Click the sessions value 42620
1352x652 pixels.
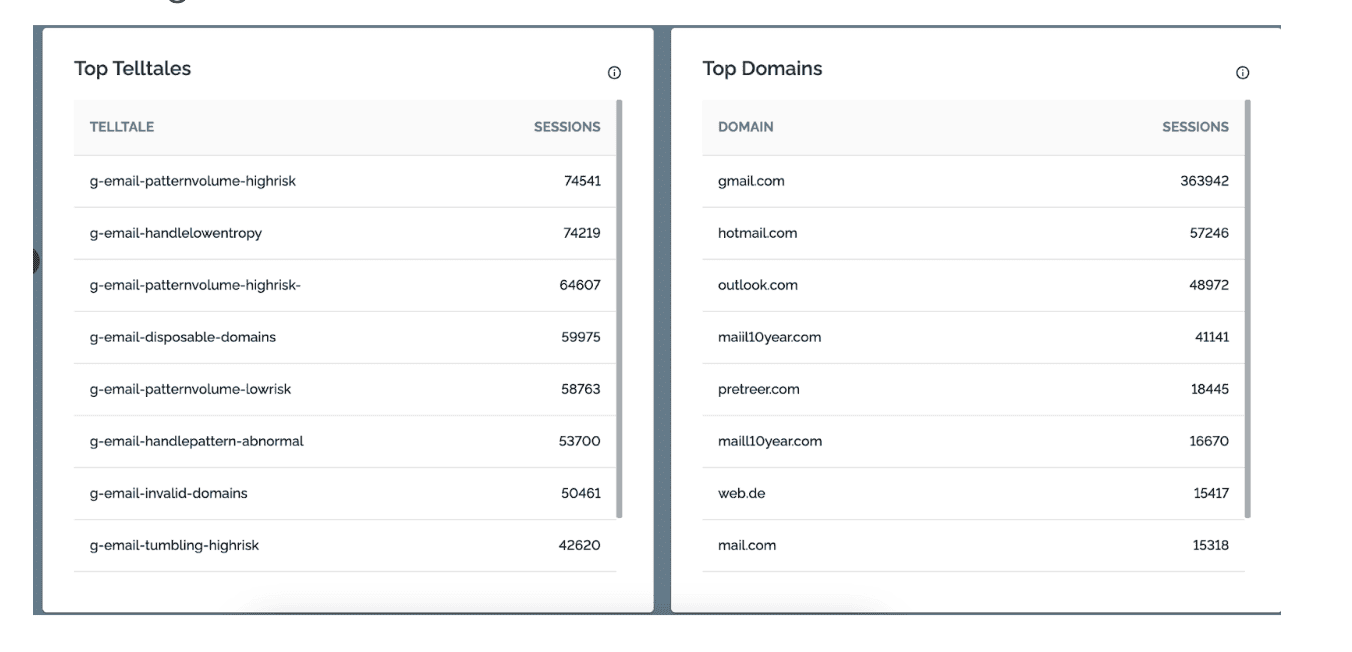click(x=580, y=545)
